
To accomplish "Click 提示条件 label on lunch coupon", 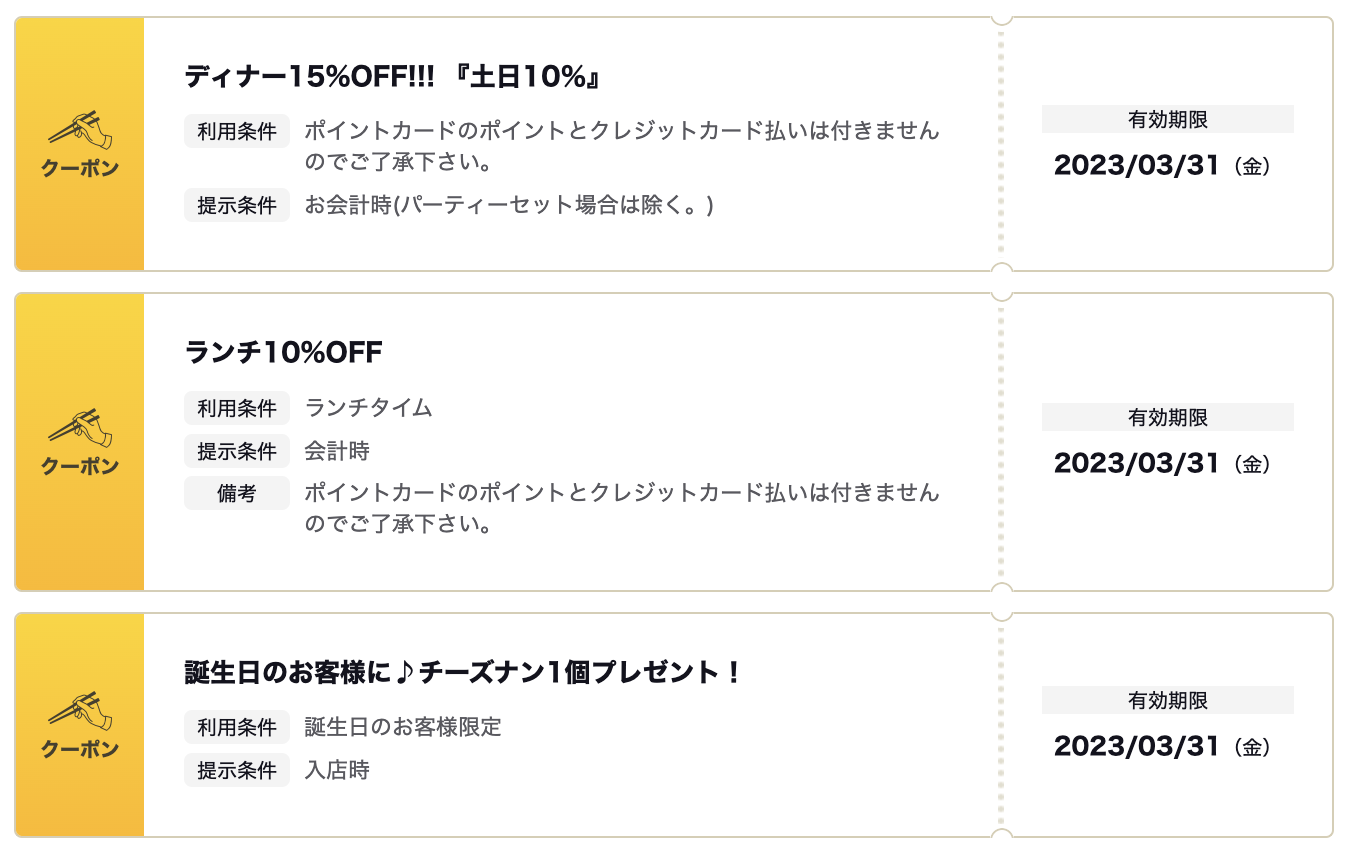I will [237, 451].
